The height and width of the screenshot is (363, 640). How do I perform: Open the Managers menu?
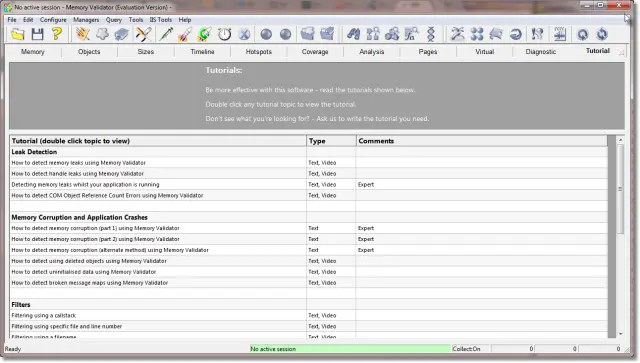coord(86,20)
